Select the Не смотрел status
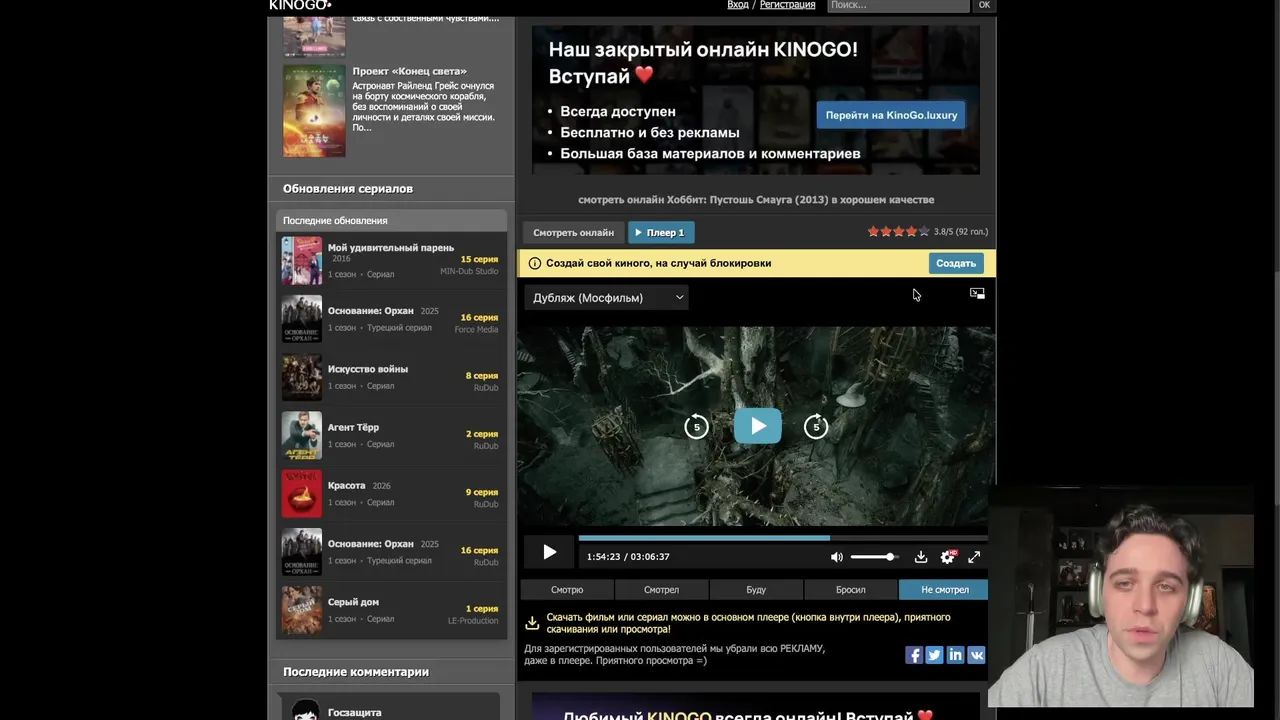 [x=944, y=590]
